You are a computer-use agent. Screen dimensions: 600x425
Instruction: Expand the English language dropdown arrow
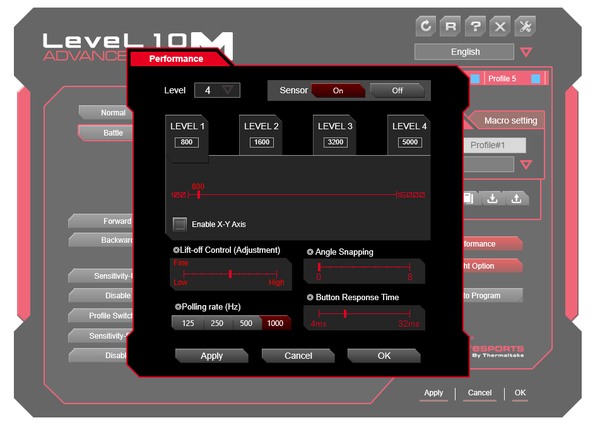pos(526,52)
